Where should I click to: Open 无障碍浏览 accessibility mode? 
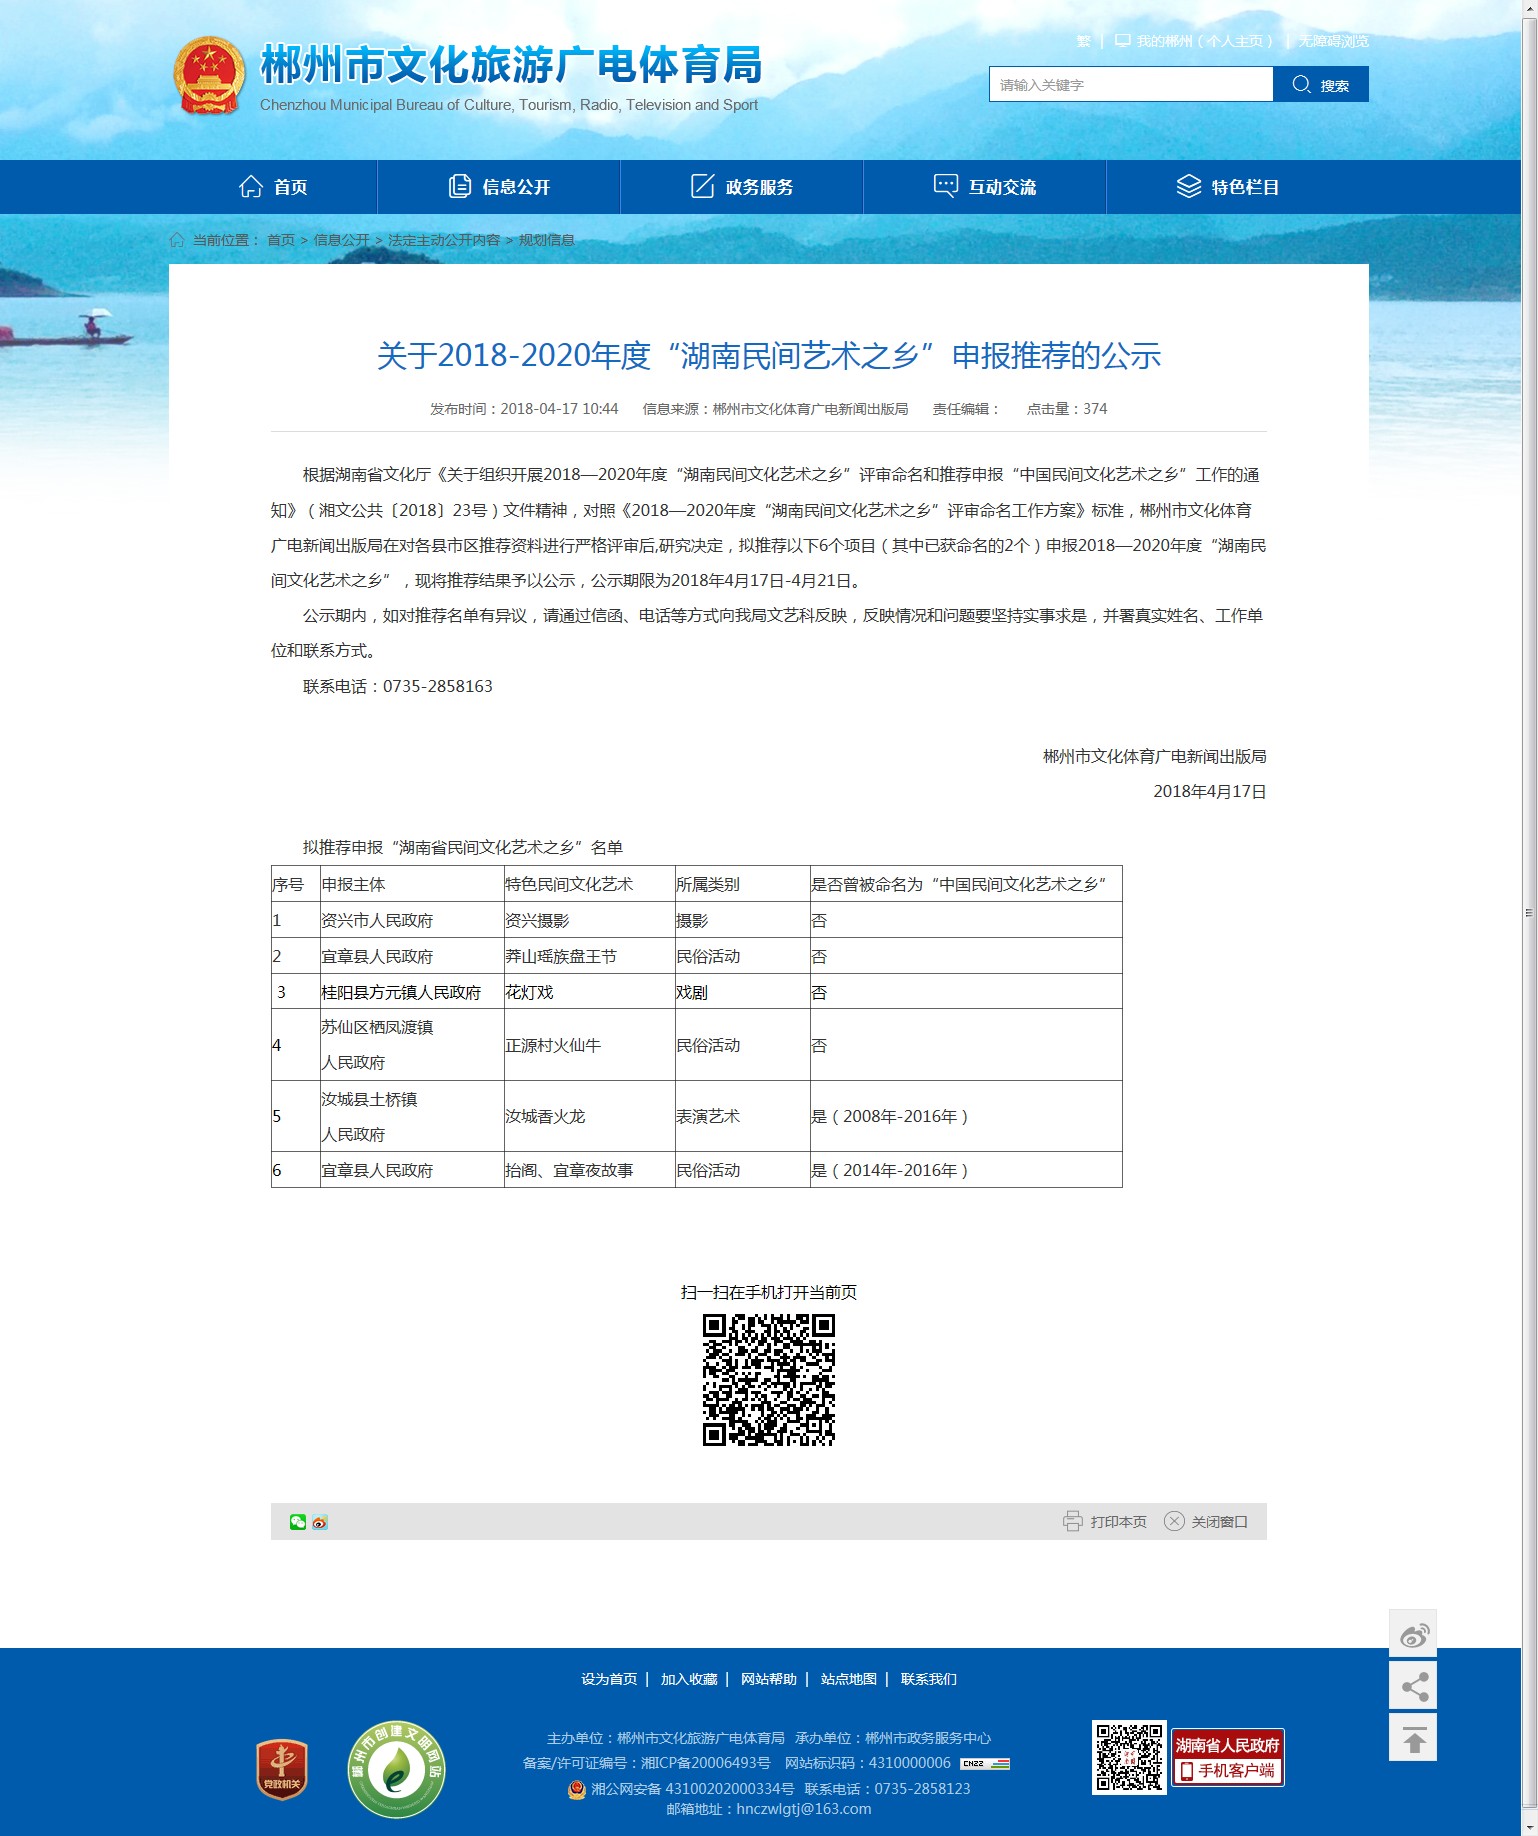[x=1334, y=41]
